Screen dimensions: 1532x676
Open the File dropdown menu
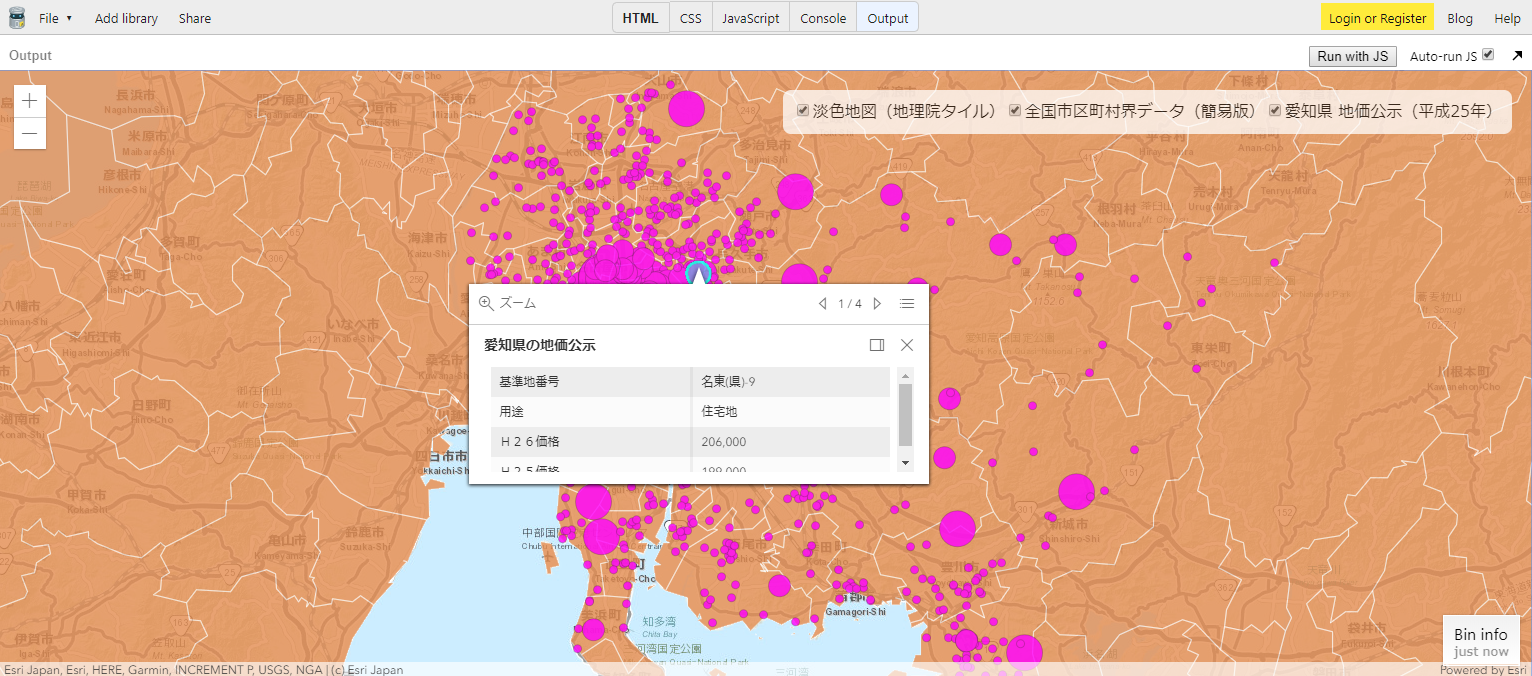pyautogui.click(x=55, y=18)
